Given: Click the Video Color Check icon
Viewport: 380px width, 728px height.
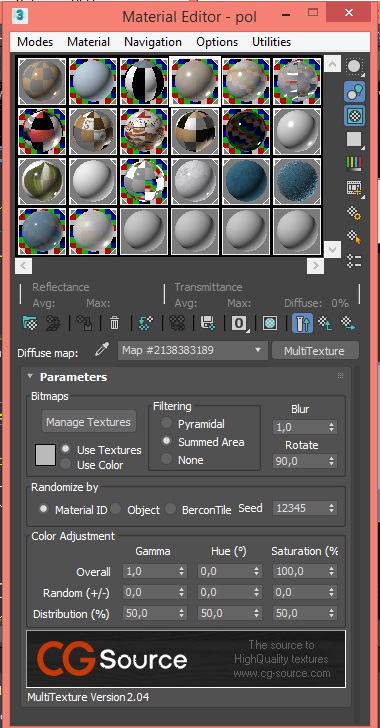Looking at the screenshot, I should [354, 163].
